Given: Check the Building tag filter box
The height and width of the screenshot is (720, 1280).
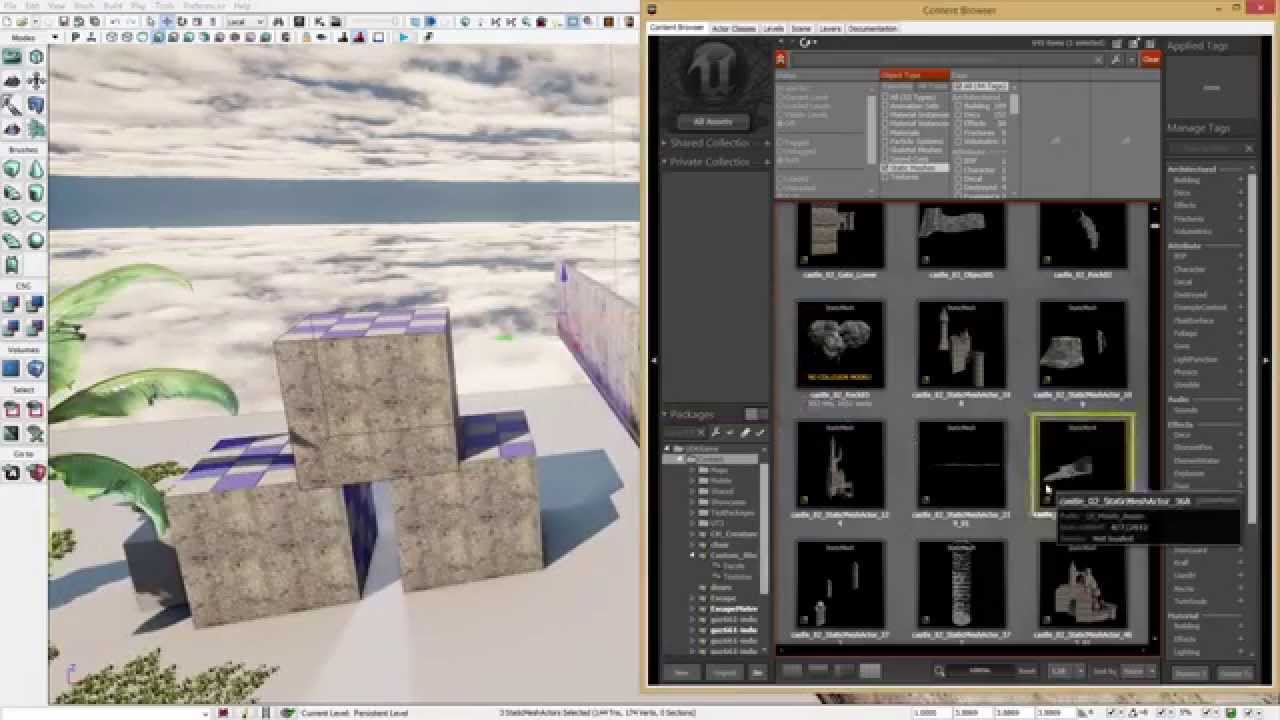Looking at the screenshot, I should tap(958, 106).
